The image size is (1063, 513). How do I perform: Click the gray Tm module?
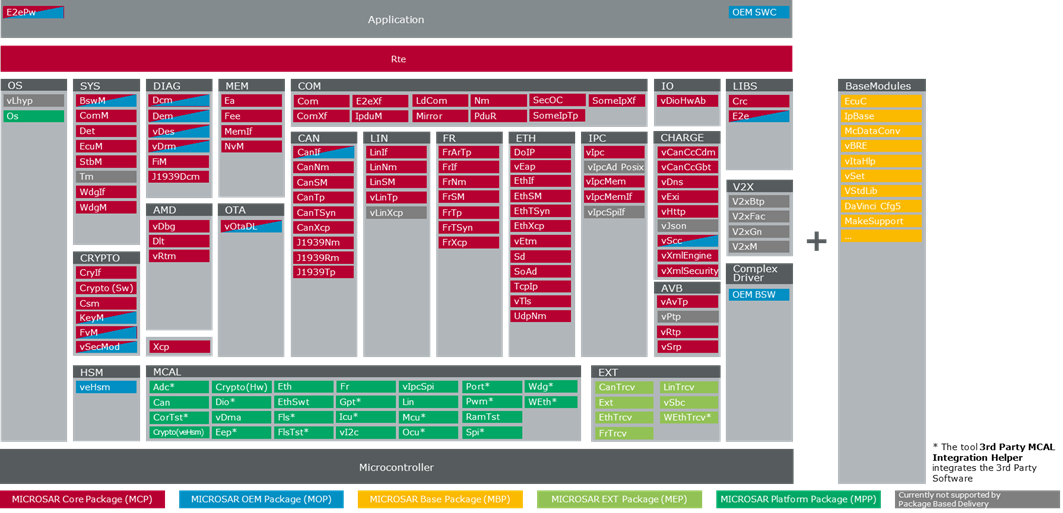(x=107, y=177)
